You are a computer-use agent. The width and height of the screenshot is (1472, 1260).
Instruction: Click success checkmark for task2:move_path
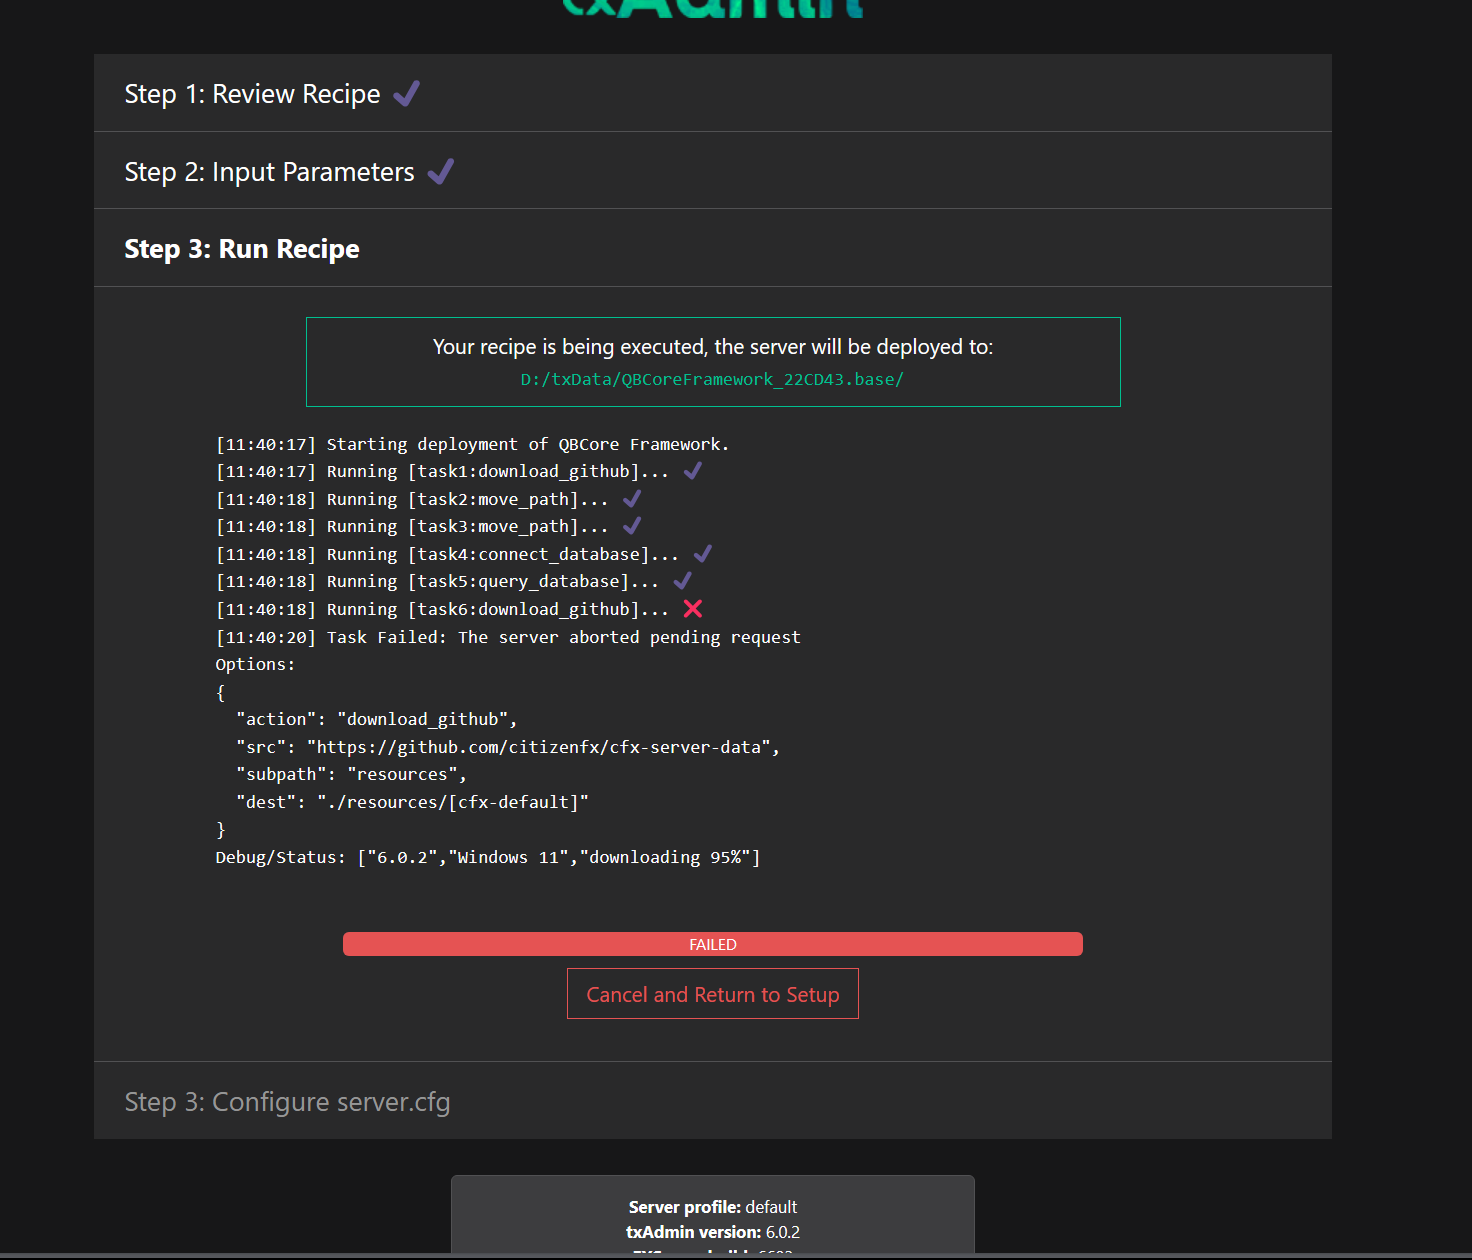click(x=631, y=497)
